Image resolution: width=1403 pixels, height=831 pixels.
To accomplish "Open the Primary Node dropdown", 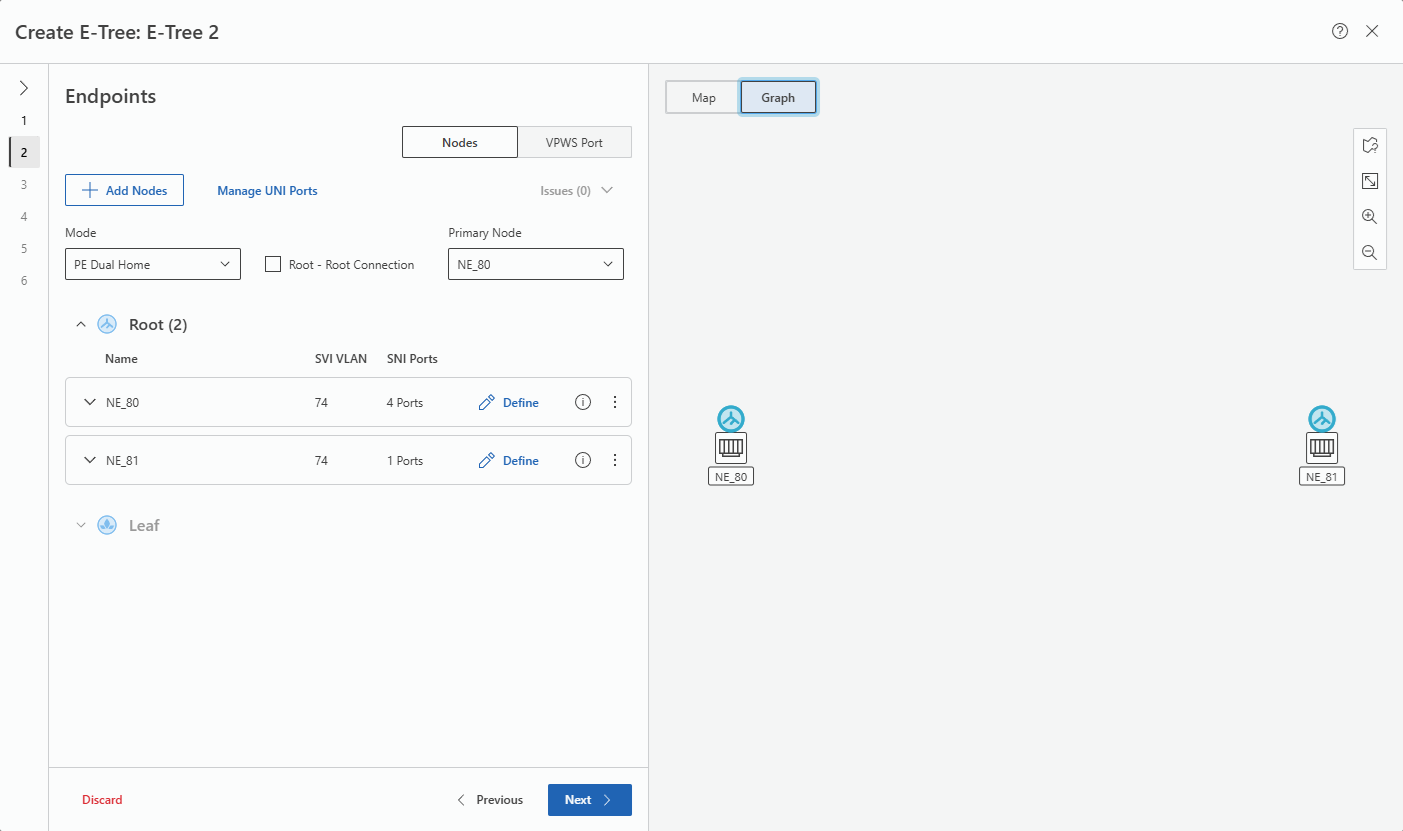I will [x=535, y=264].
